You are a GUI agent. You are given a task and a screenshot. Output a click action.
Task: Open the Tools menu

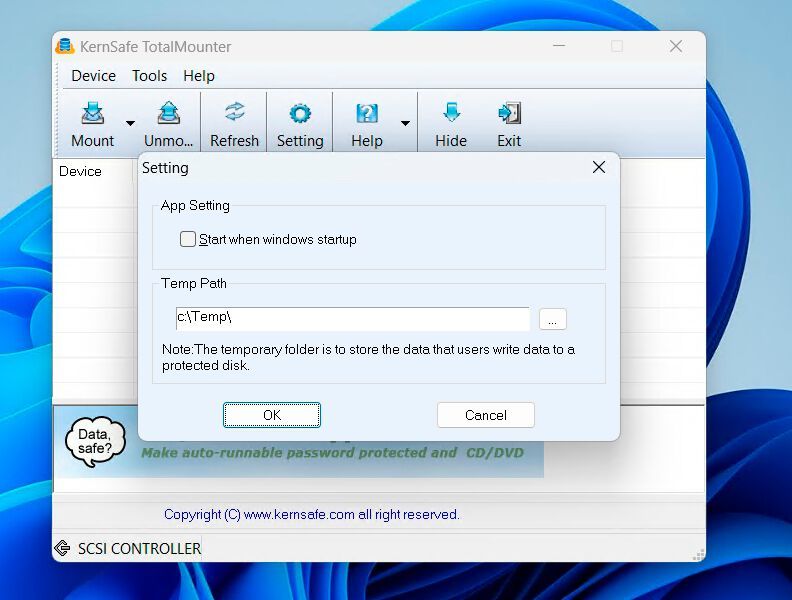[x=150, y=76]
